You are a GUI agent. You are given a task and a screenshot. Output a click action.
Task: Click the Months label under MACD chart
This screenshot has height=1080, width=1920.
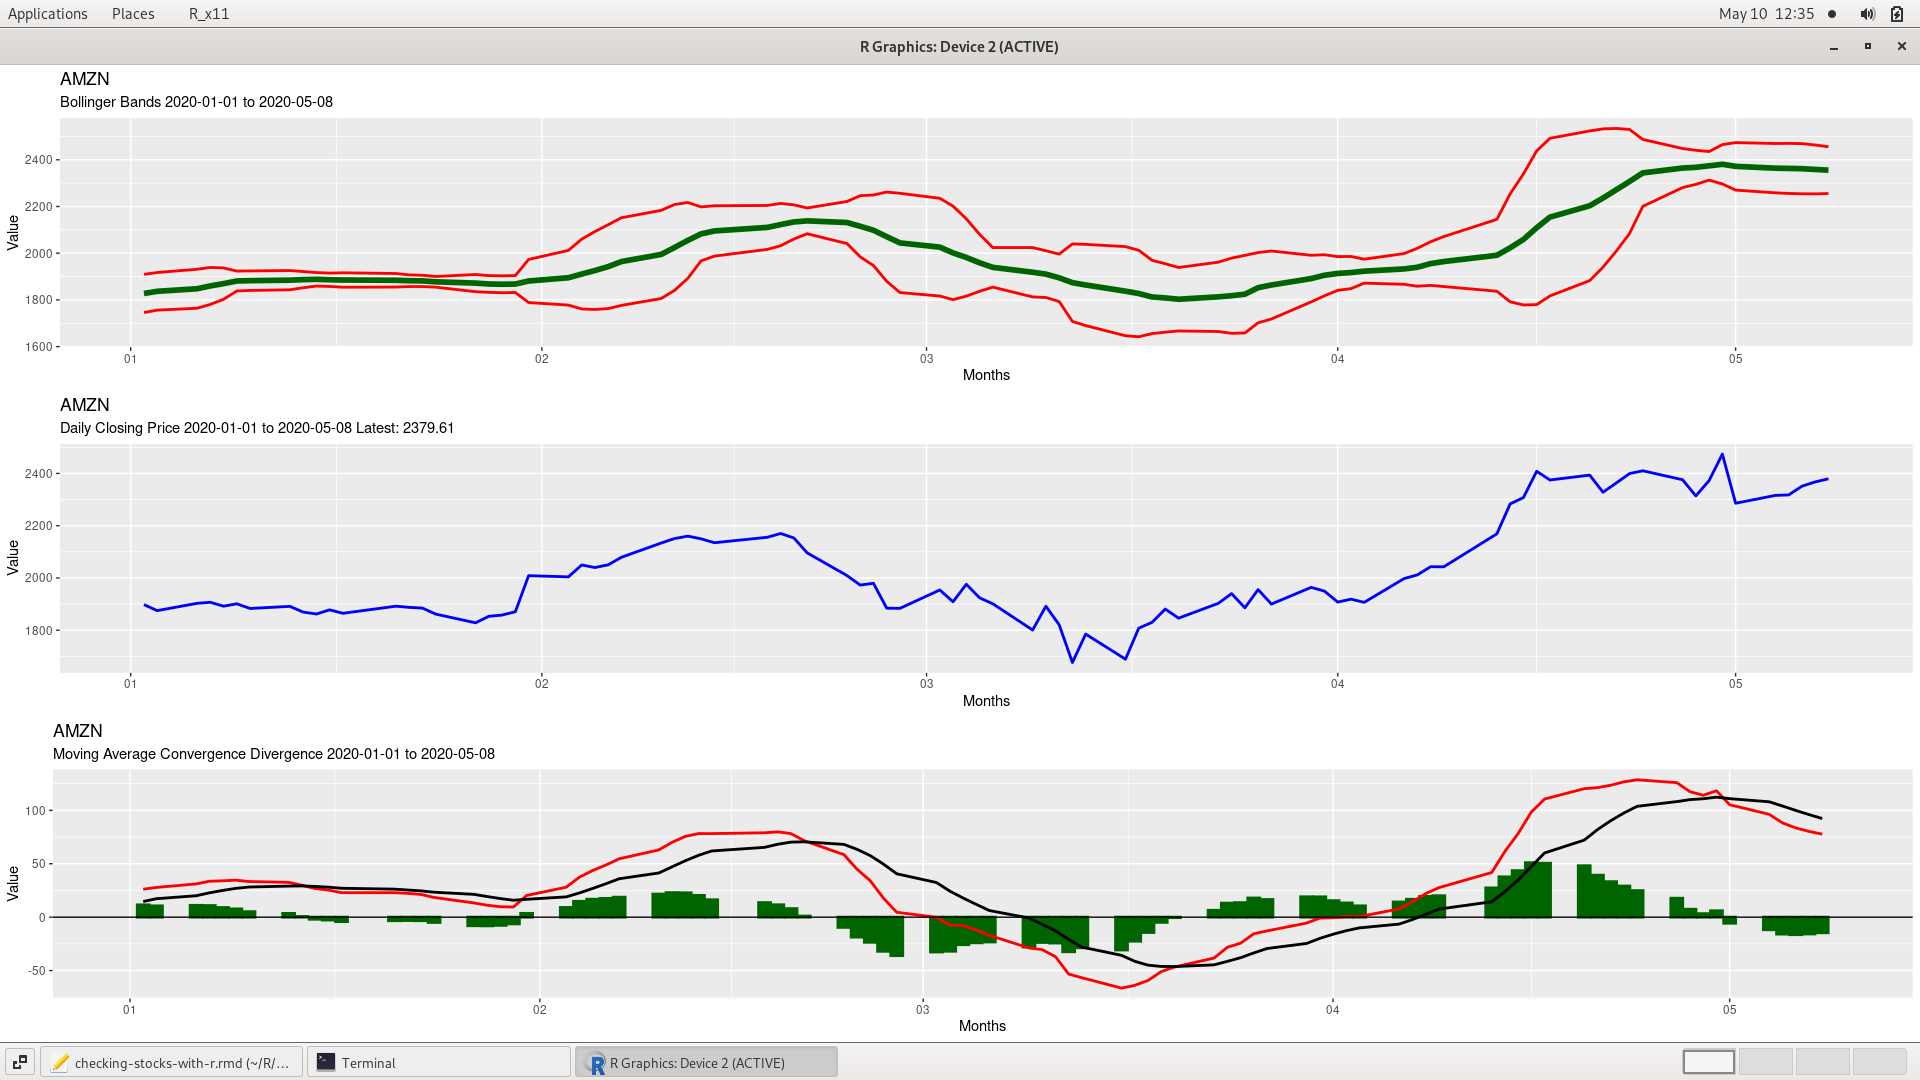pos(982,1026)
